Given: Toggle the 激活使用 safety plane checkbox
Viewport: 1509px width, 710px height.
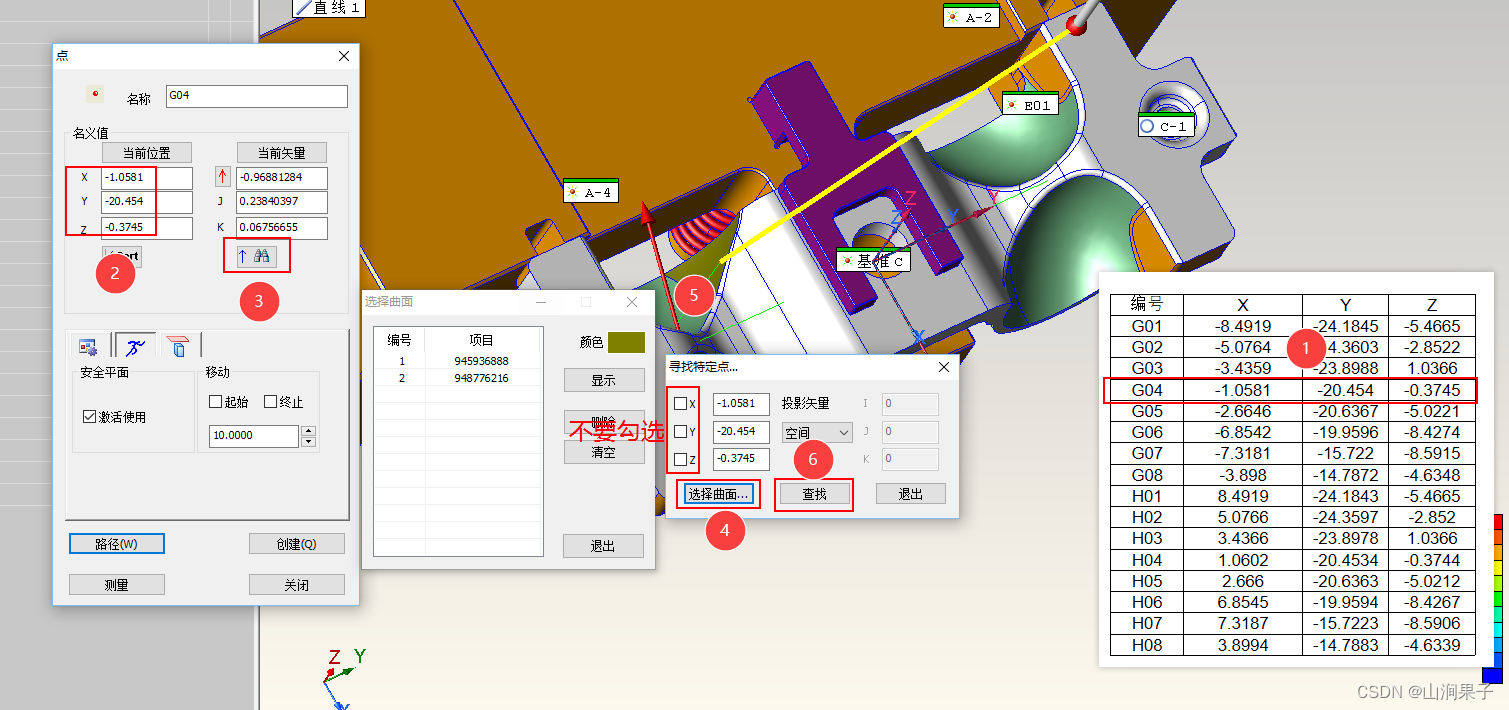Looking at the screenshot, I should point(90,417).
